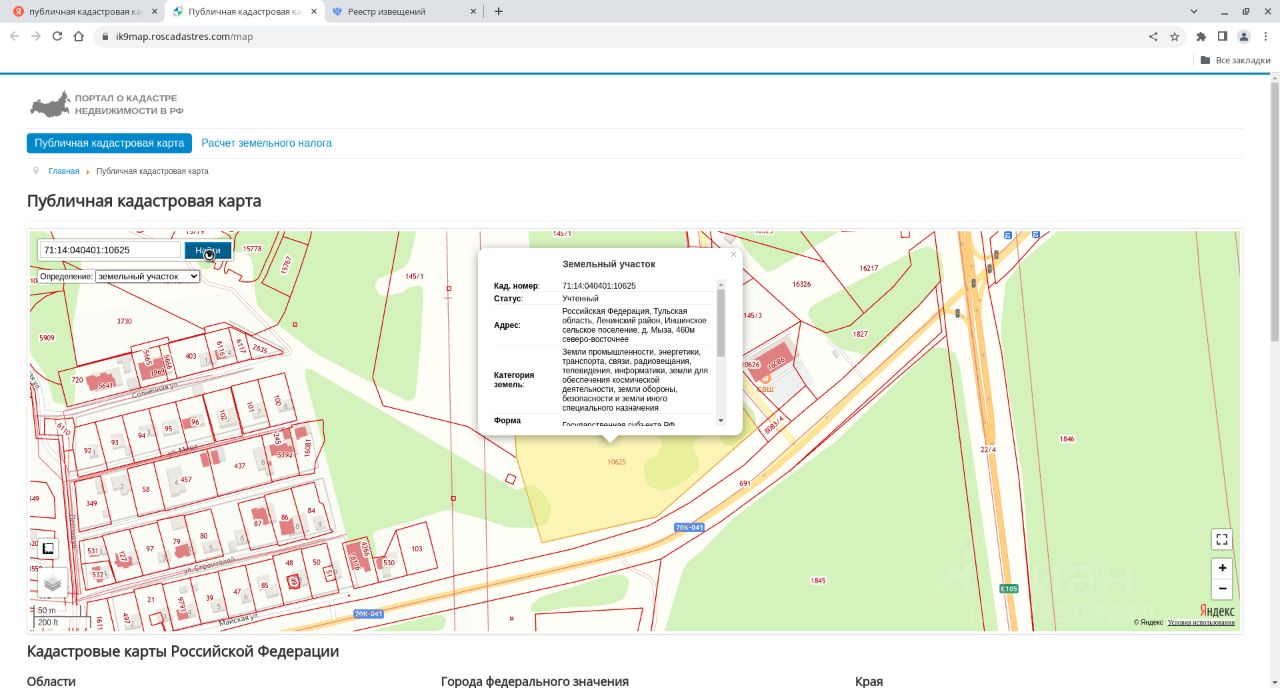
Task: Open a new browser tab
Action: click(498, 11)
